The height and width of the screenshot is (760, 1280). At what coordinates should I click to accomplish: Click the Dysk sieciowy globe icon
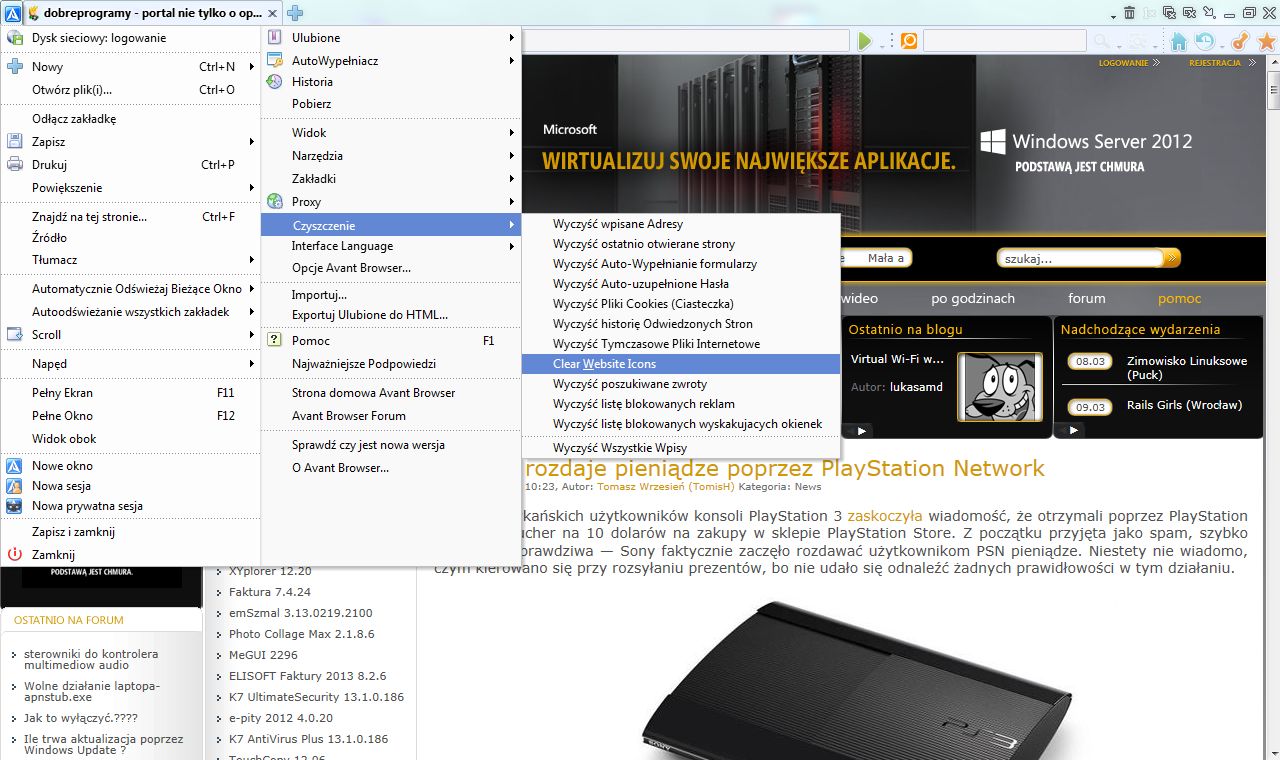coord(14,38)
